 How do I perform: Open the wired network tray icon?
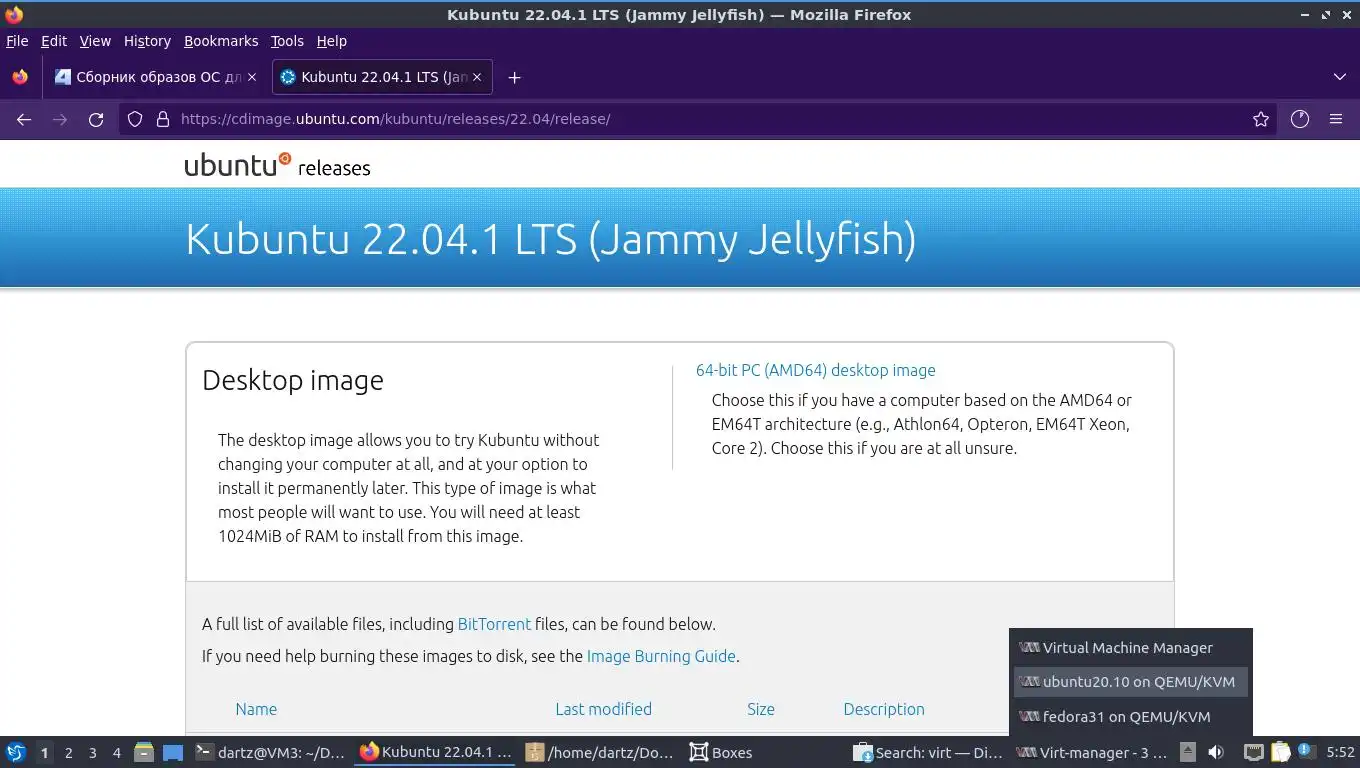tap(1254, 752)
